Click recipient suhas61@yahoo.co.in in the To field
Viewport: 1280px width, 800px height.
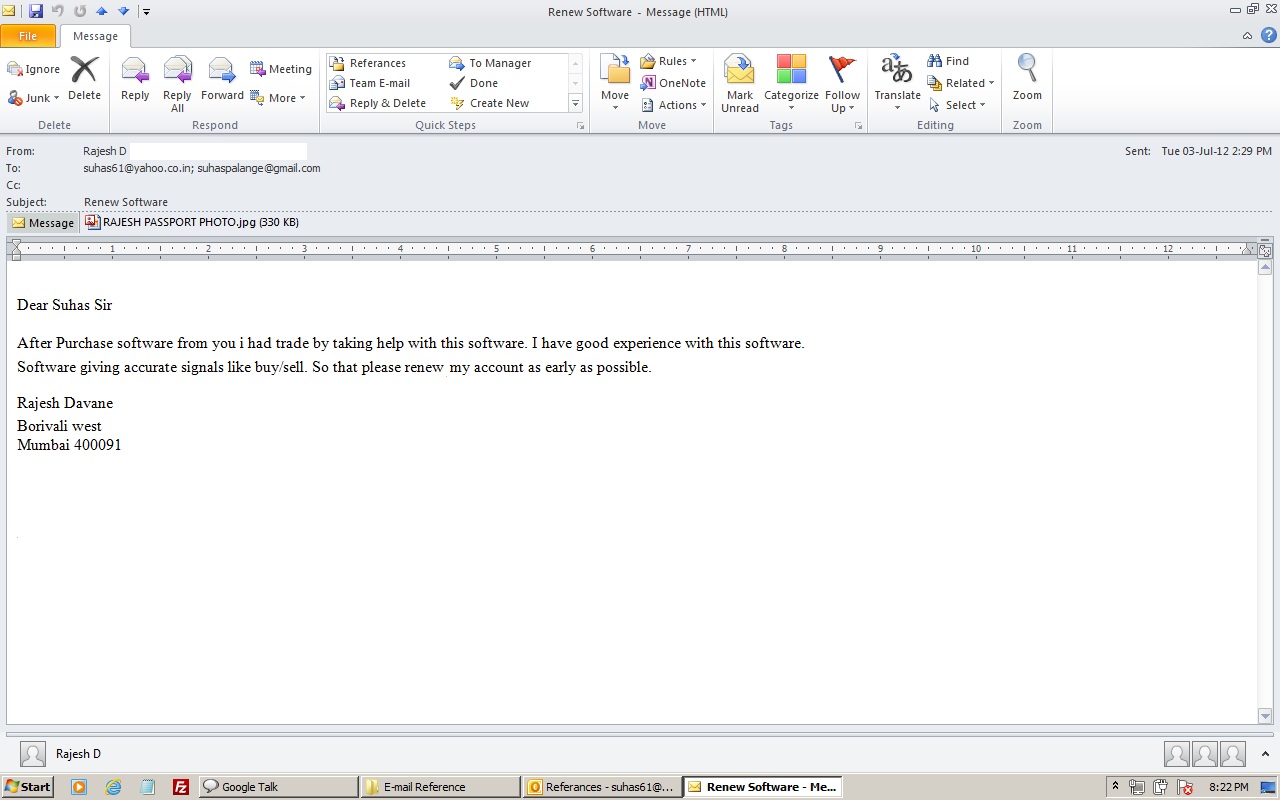(137, 168)
